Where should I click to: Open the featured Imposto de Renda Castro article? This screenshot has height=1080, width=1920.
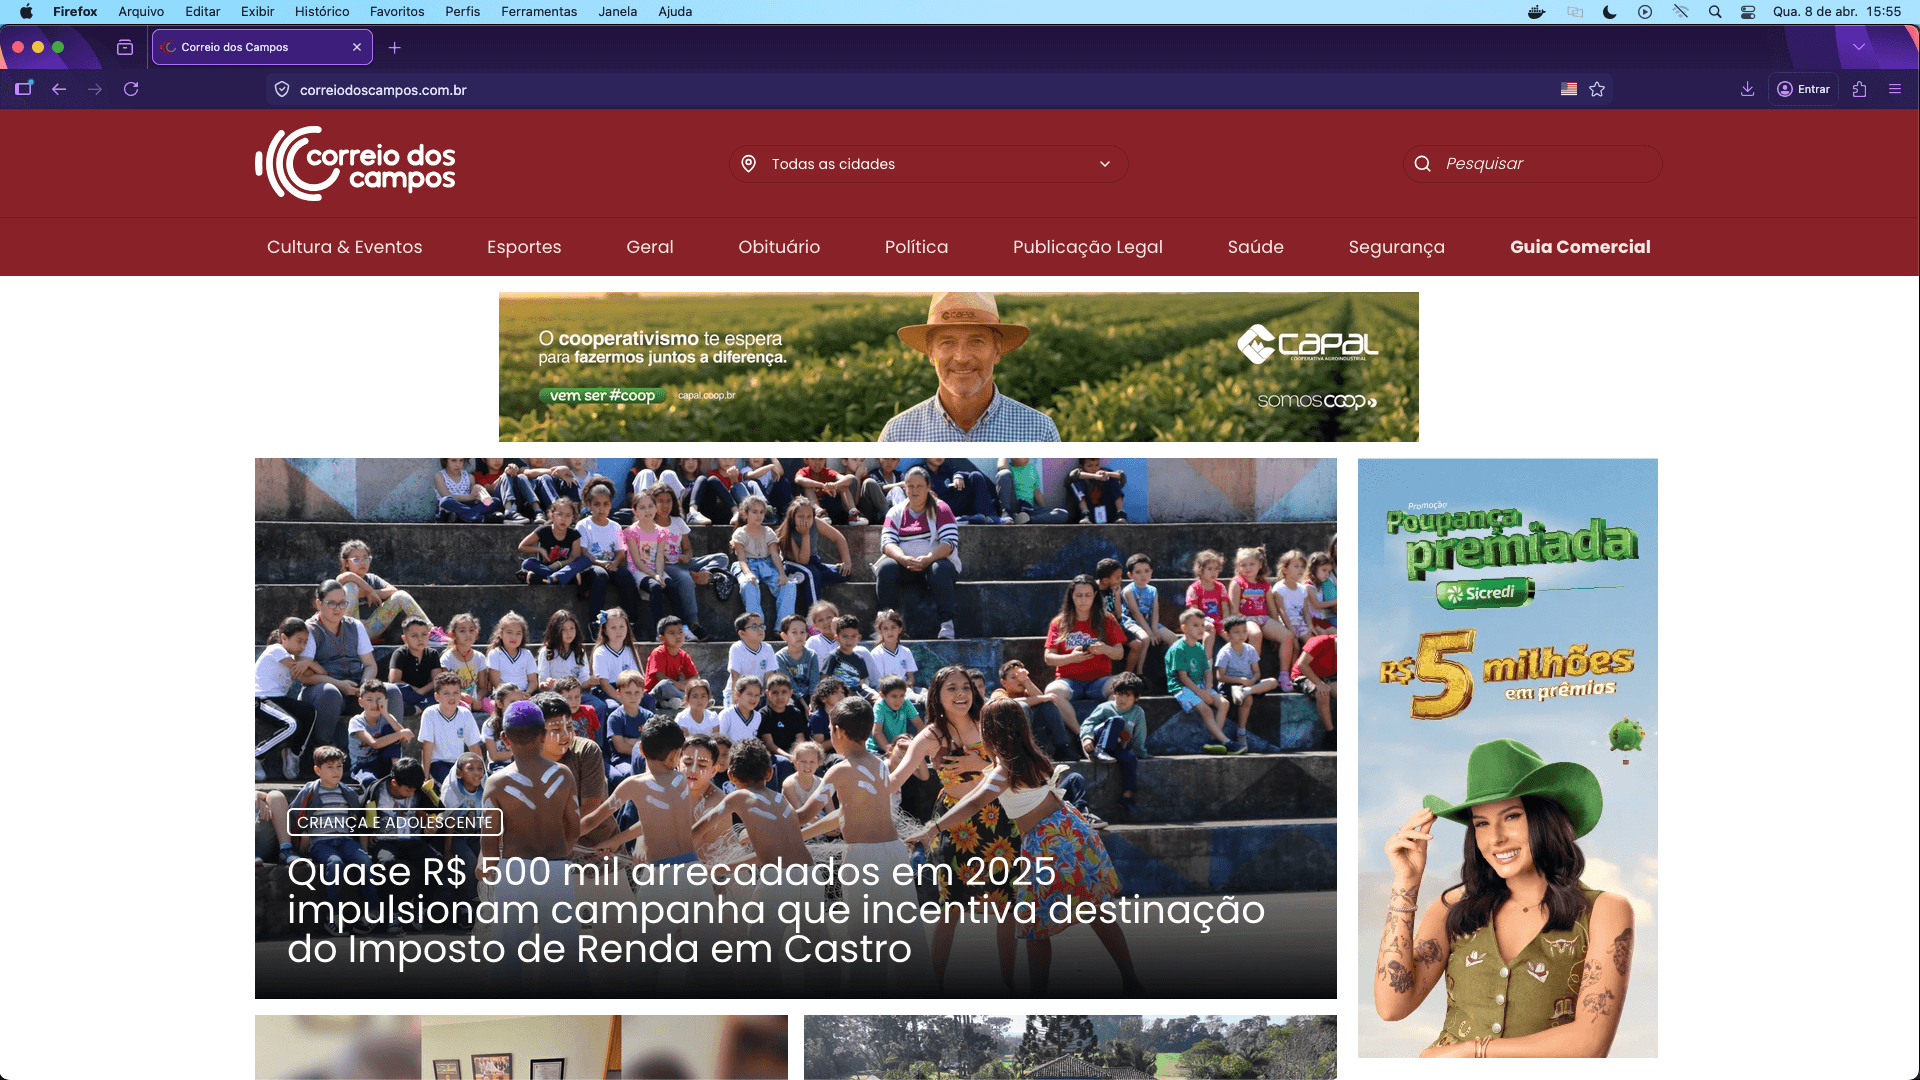click(776, 910)
